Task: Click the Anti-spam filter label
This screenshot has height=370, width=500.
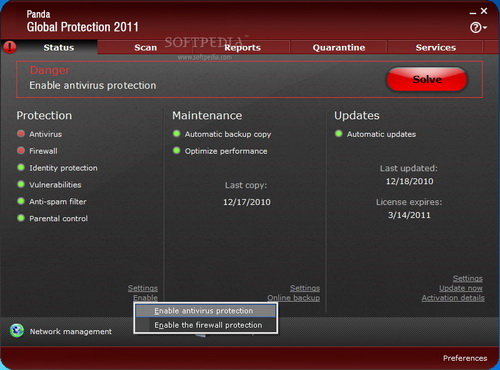Action: [58, 201]
